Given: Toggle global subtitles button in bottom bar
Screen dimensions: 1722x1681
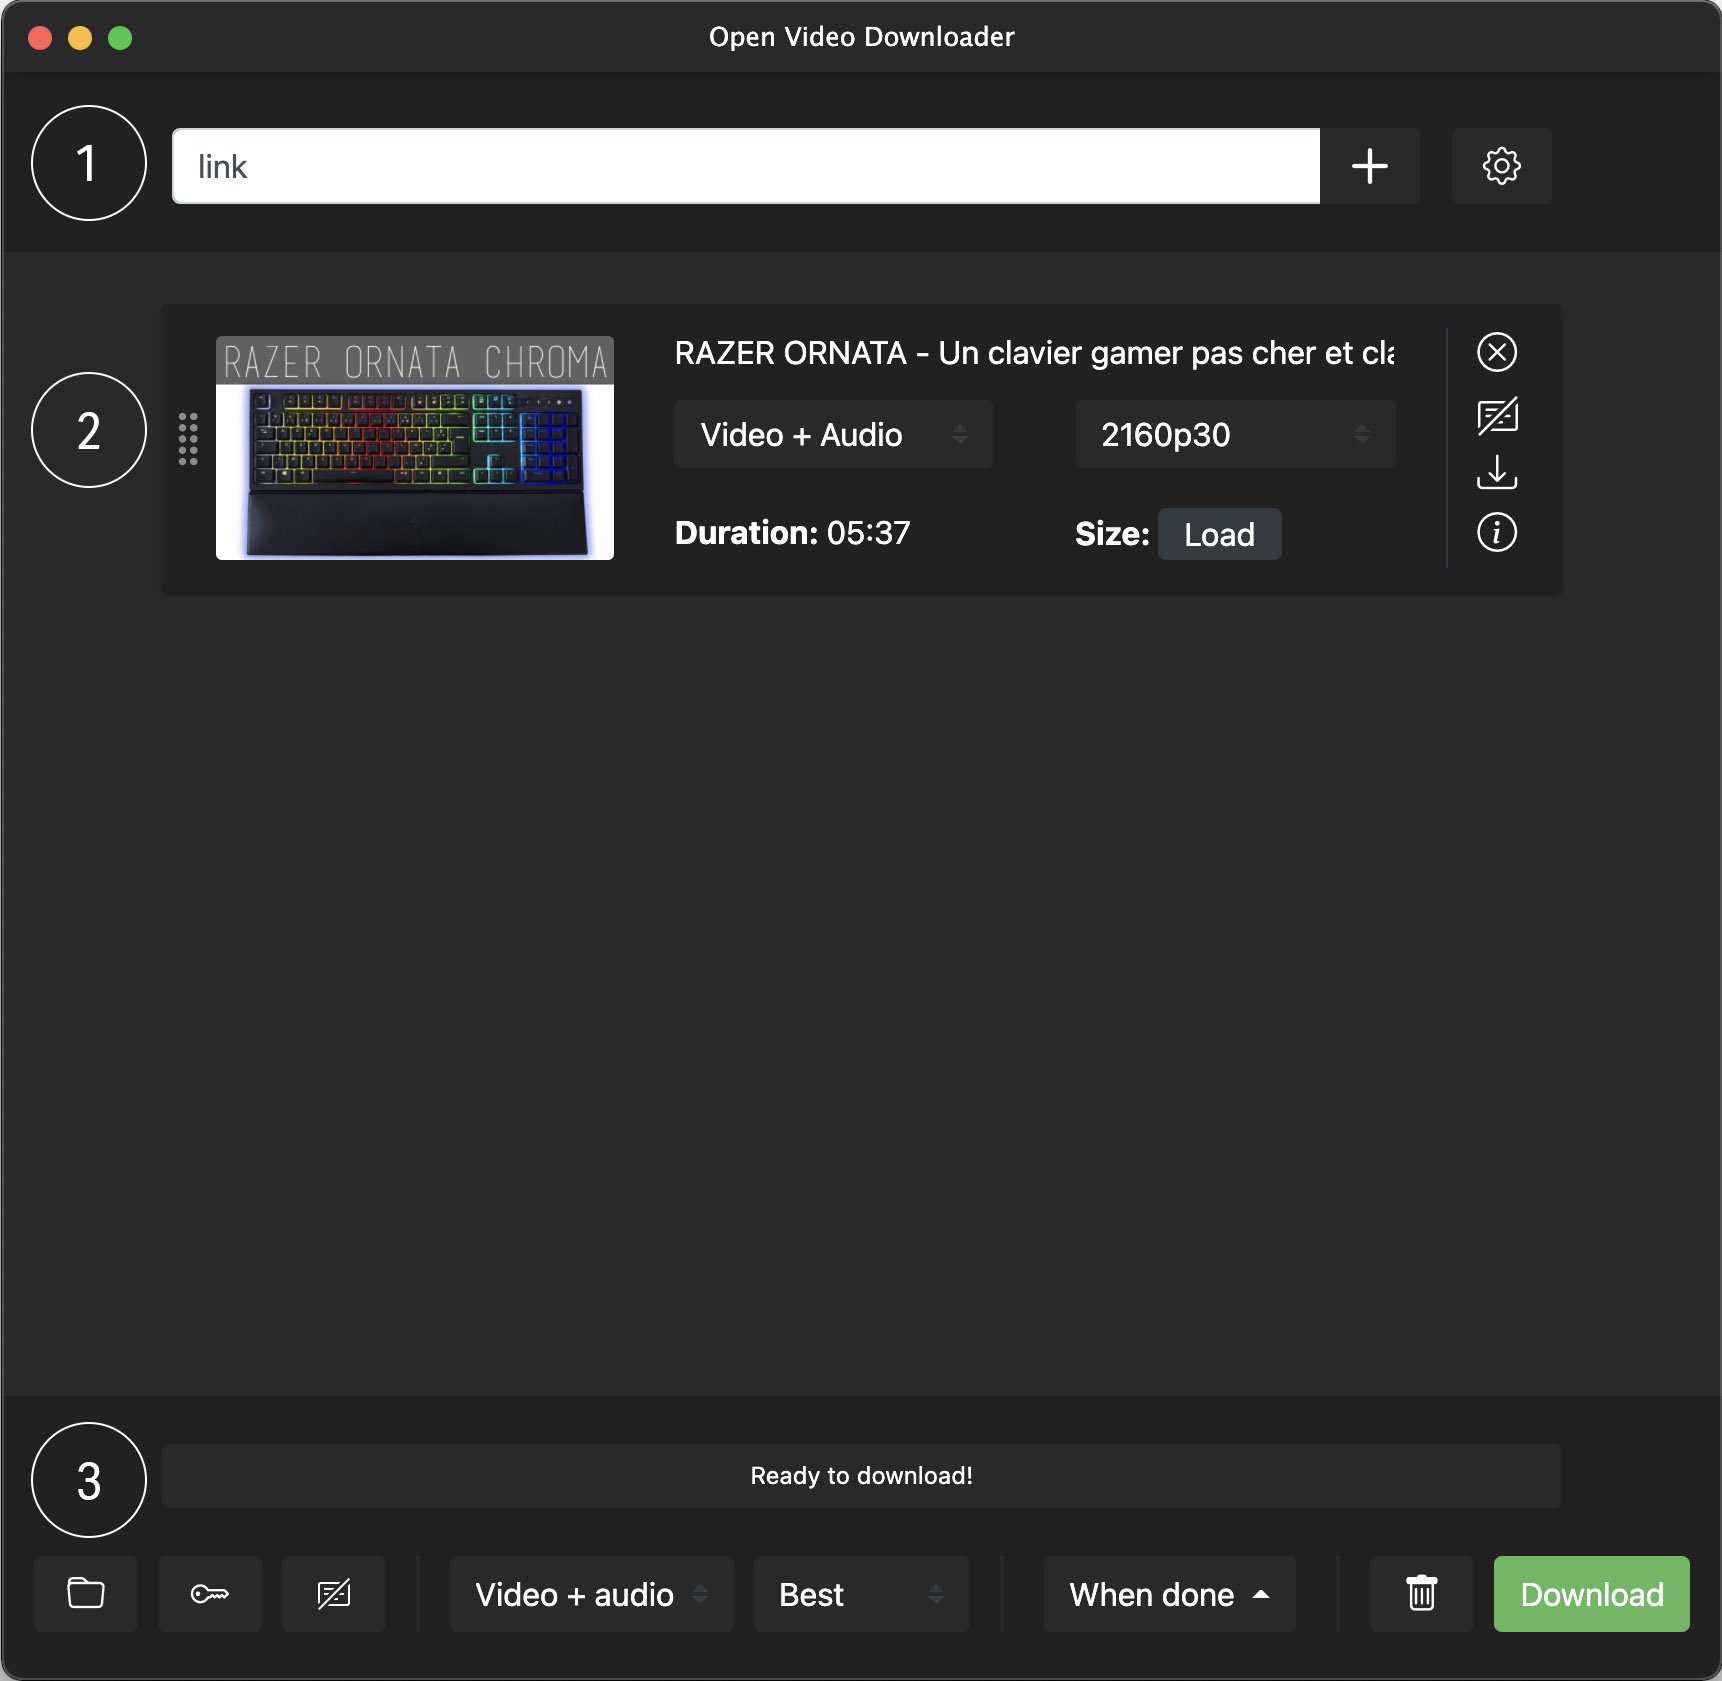Looking at the screenshot, I should click(x=334, y=1593).
